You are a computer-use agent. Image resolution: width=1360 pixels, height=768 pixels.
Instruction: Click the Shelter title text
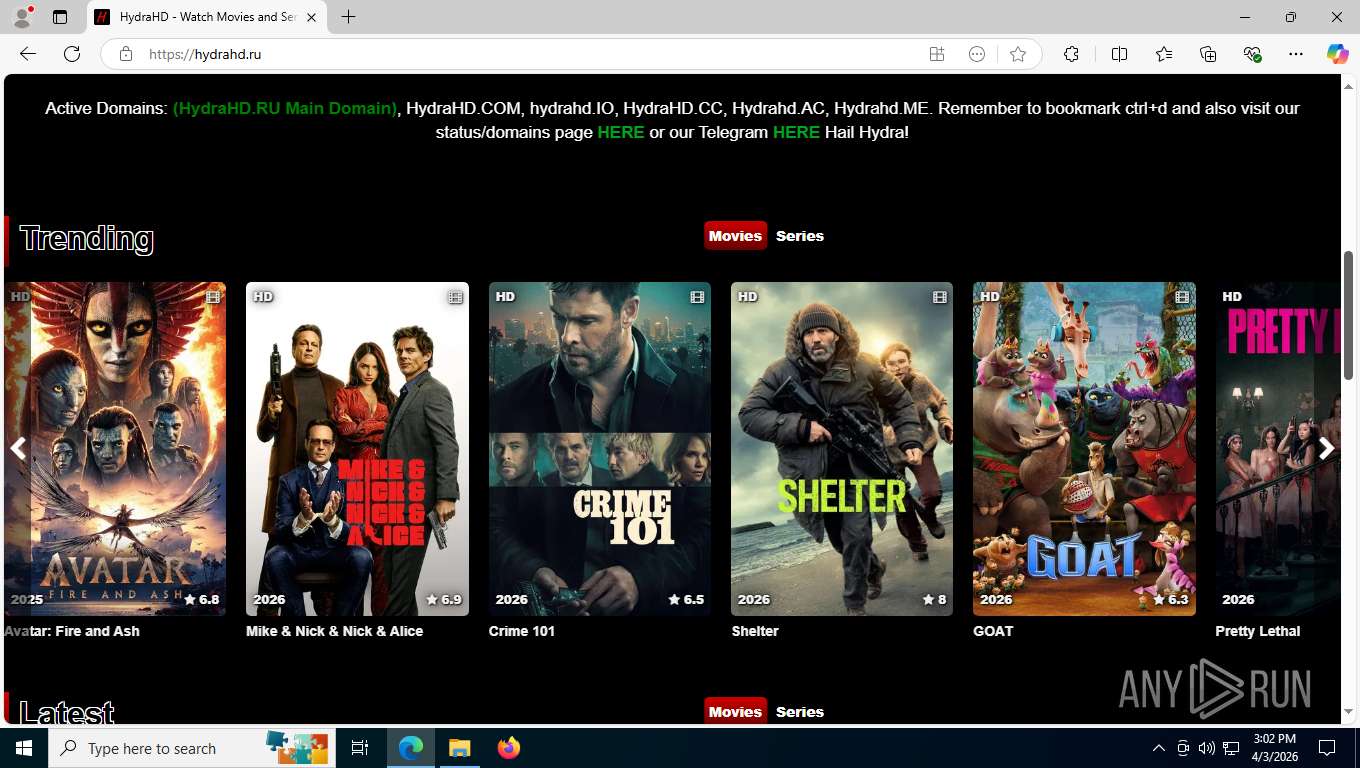(x=755, y=631)
